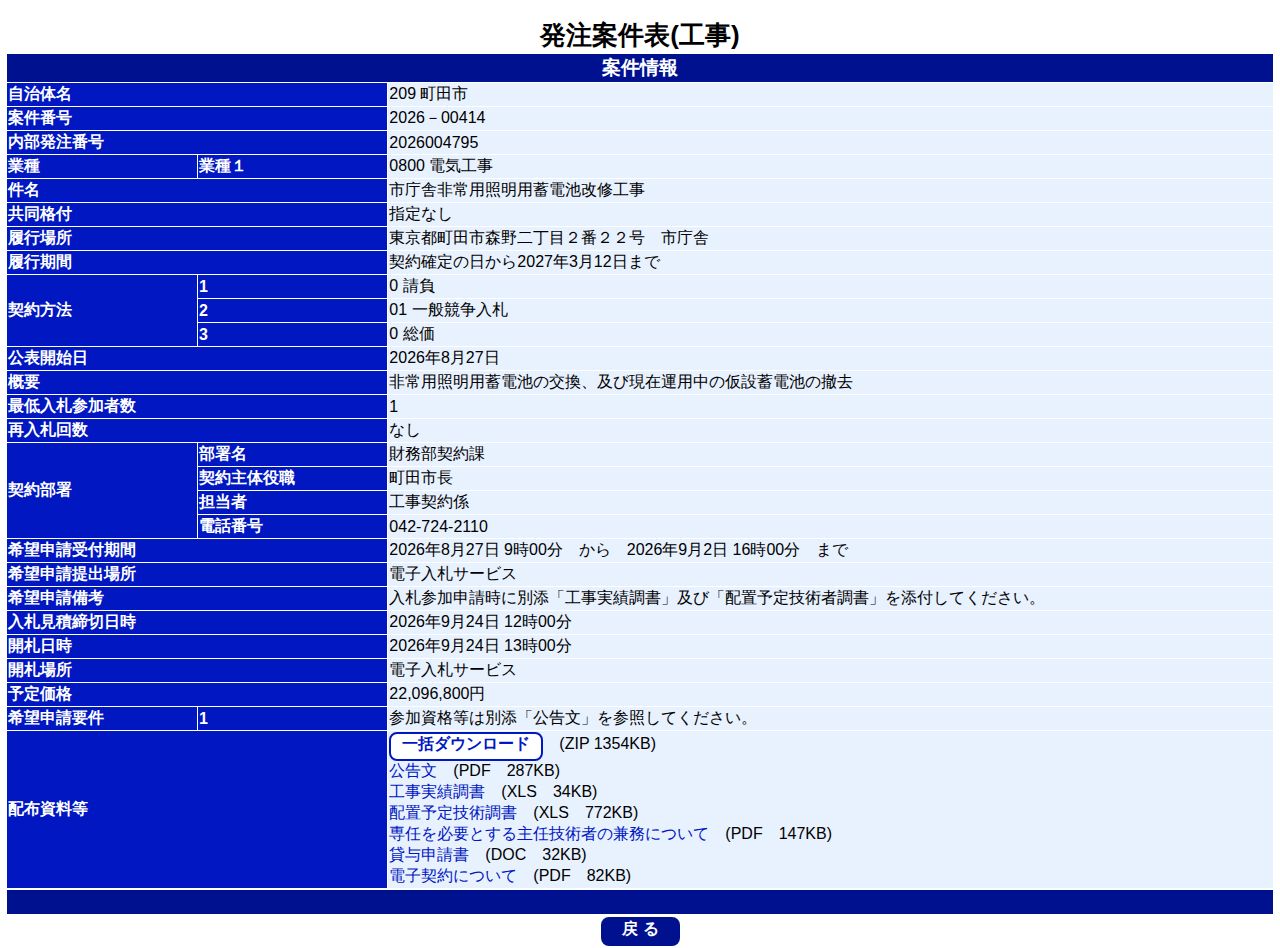Click the 希望申請提出場所 value 電子入札サービス

tap(453, 574)
